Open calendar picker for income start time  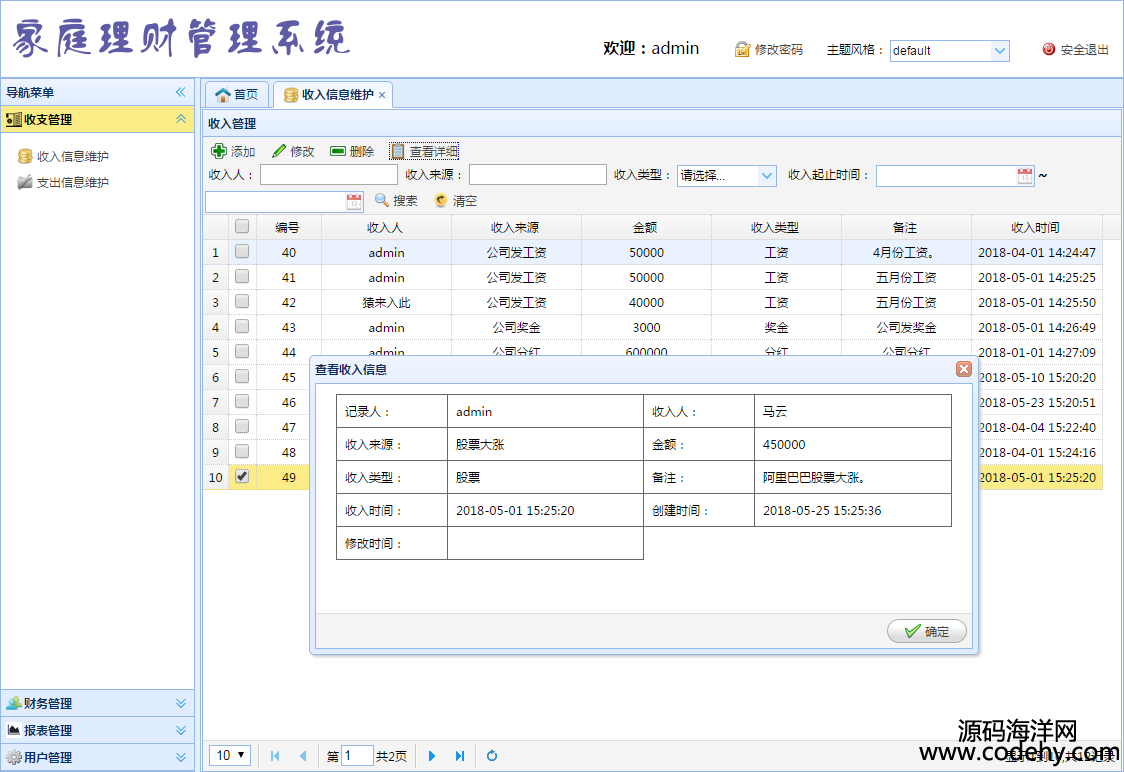[x=1025, y=176]
